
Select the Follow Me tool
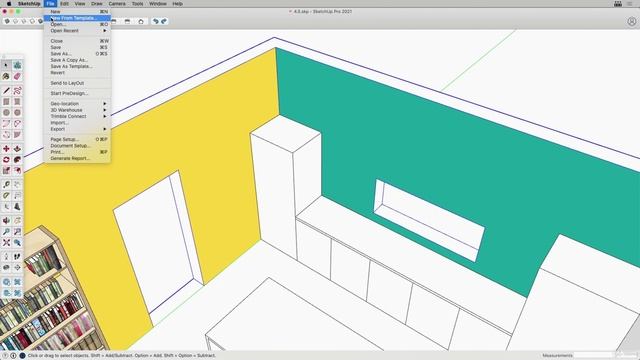(x=17, y=160)
